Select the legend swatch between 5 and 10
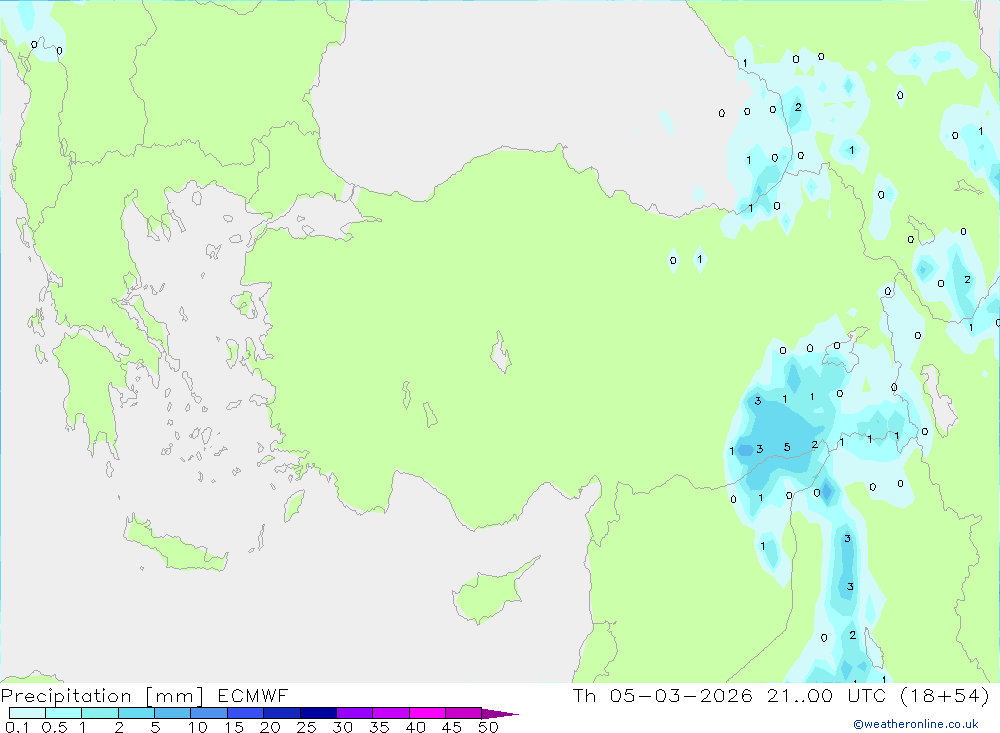 click(x=172, y=713)
